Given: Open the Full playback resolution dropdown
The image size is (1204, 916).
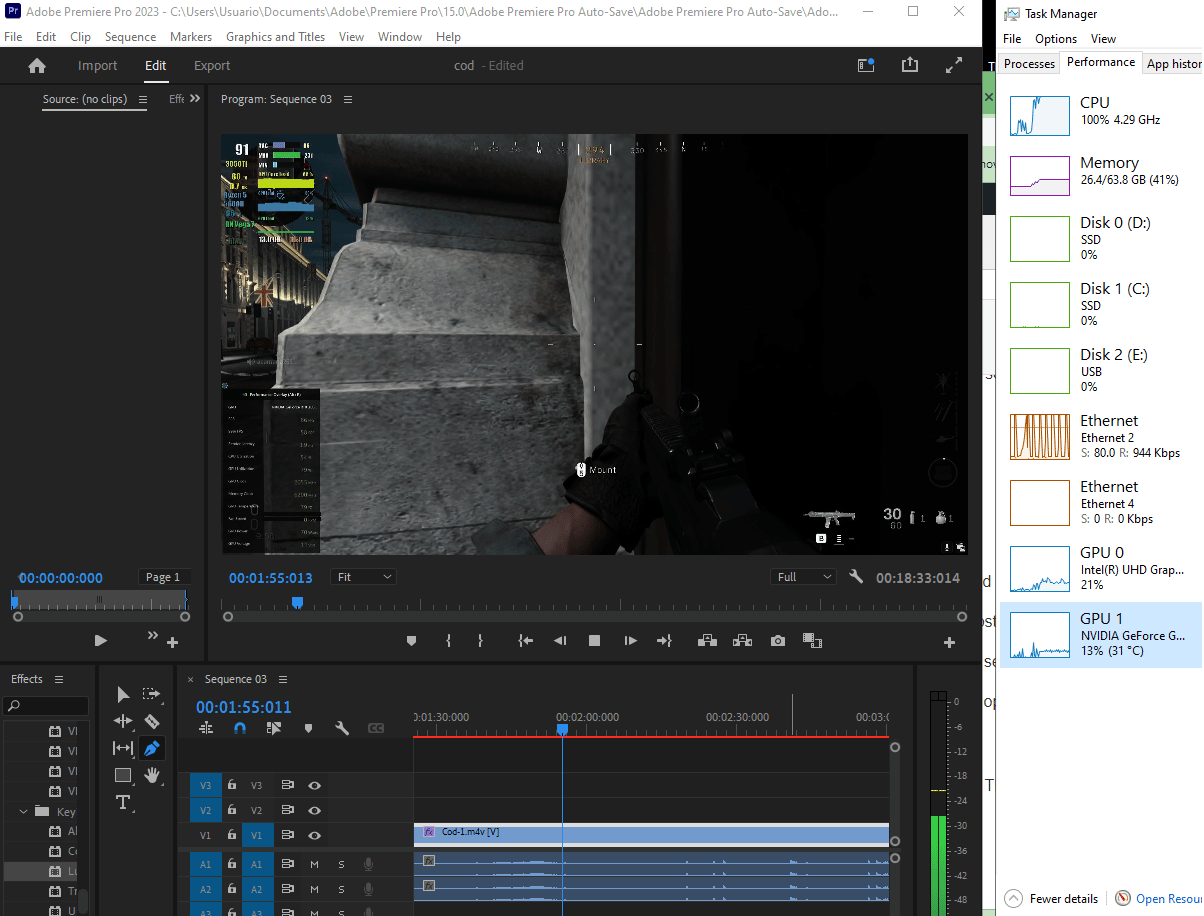Looking at the screenshot, I should point(803,576).
